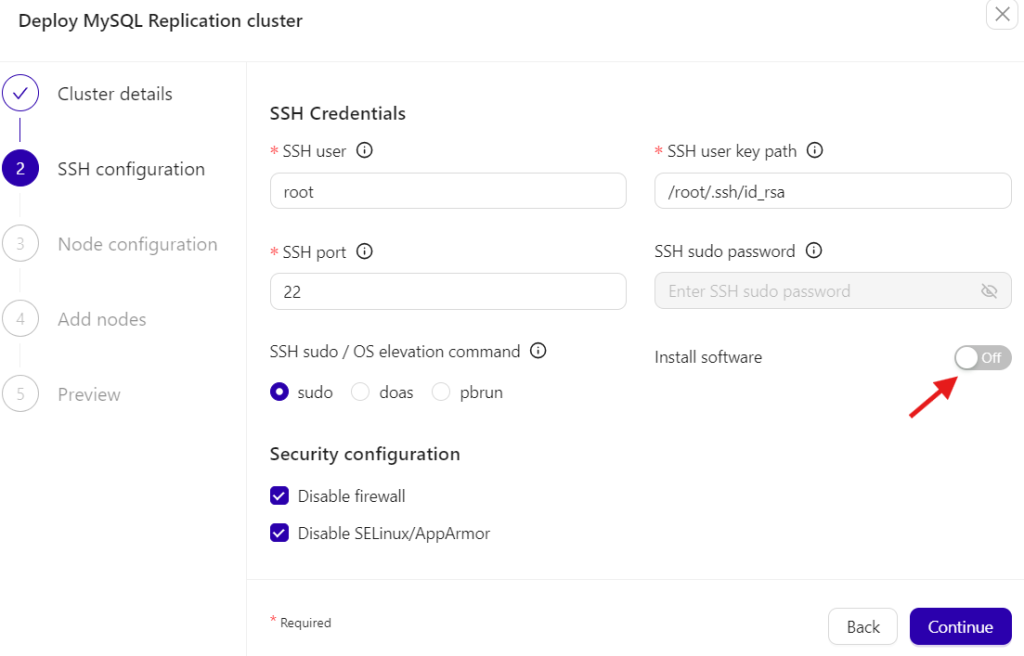This screenshot has height=656, width=1024.
Task: Uncheck Disable SELinux/AppArmor checkbox
Action: [280, 533]
